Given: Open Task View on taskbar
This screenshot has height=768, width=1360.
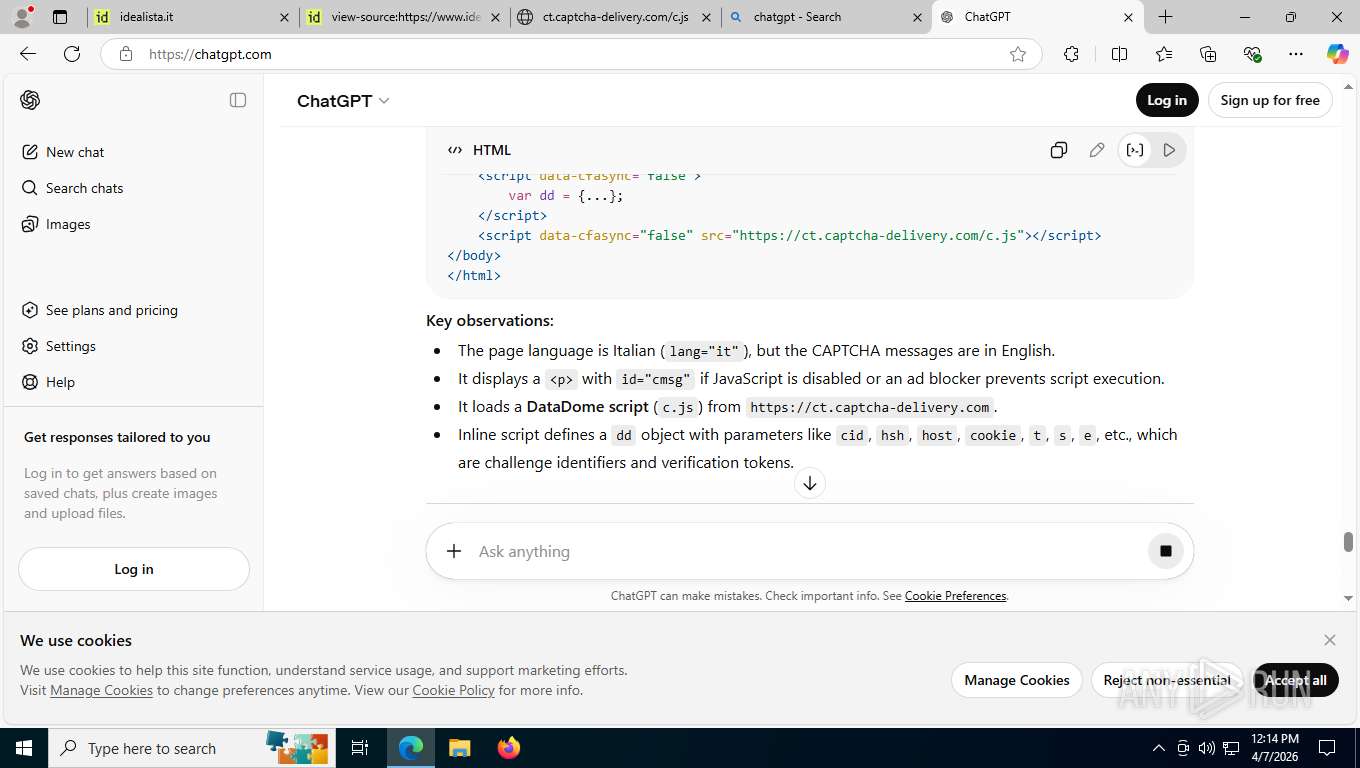Looking at the screenshot, I should click(x=360, y=748).
